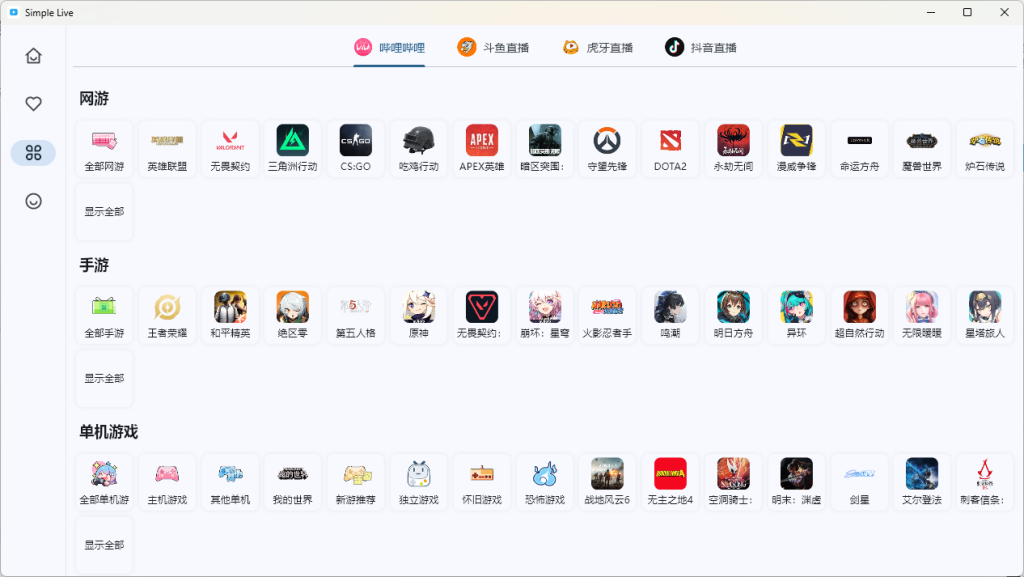This screenshot has height=577, width=1024.
Task: Open the Mine smiley icon in sidebar
Action: point(33,200)
